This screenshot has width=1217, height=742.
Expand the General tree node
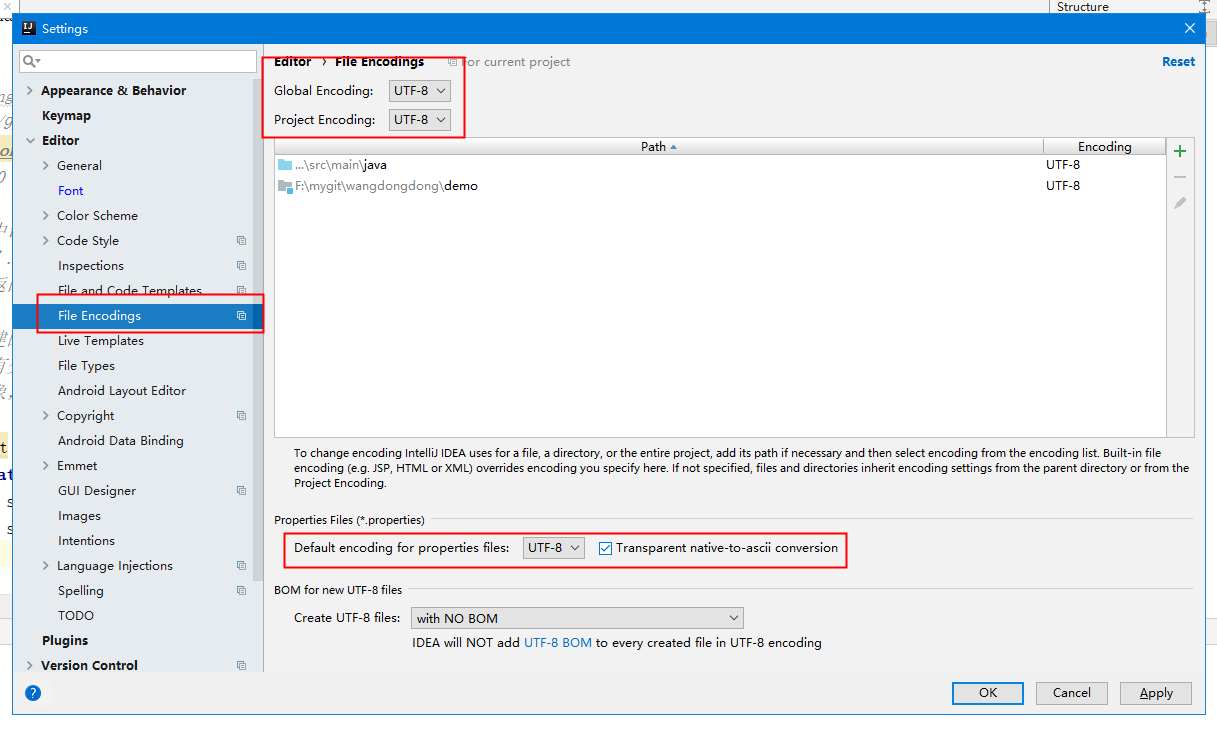(x=46, y=166)
